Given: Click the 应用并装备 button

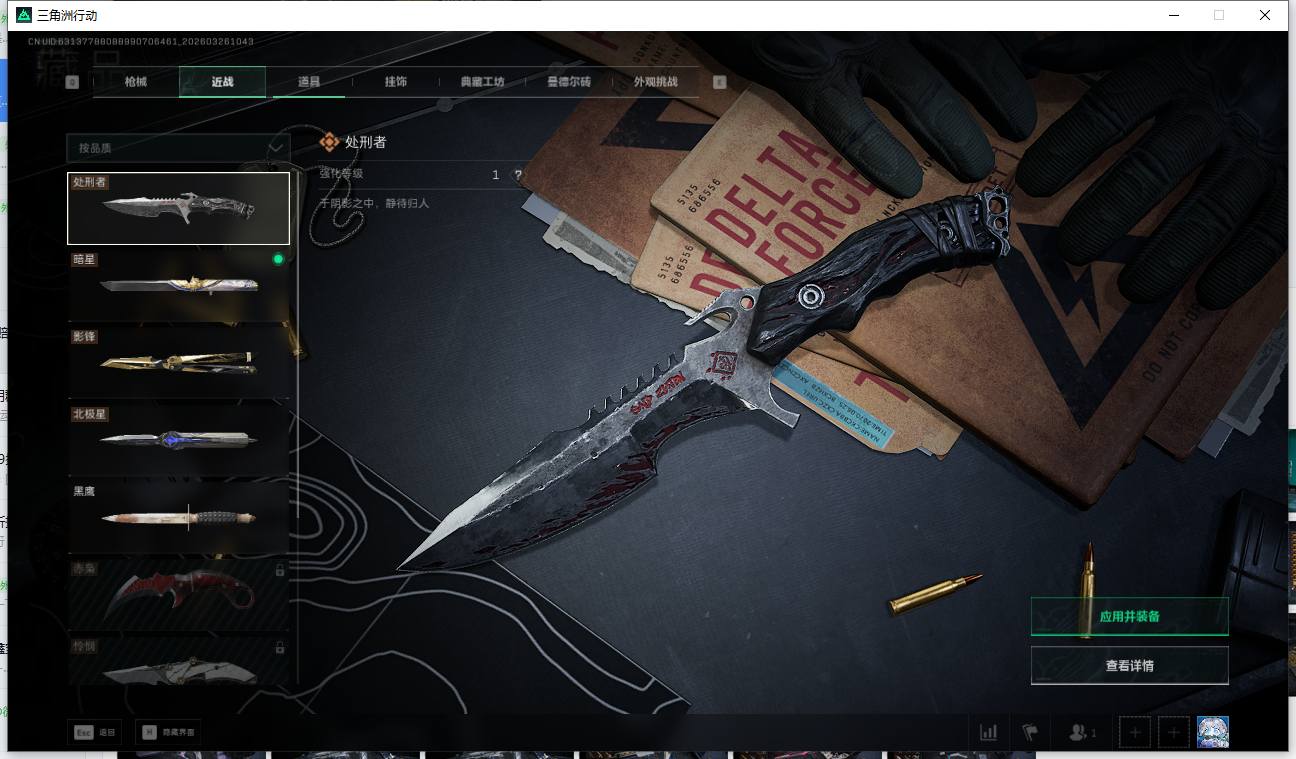Looking at the screenshot, I should click(1129, 616).
